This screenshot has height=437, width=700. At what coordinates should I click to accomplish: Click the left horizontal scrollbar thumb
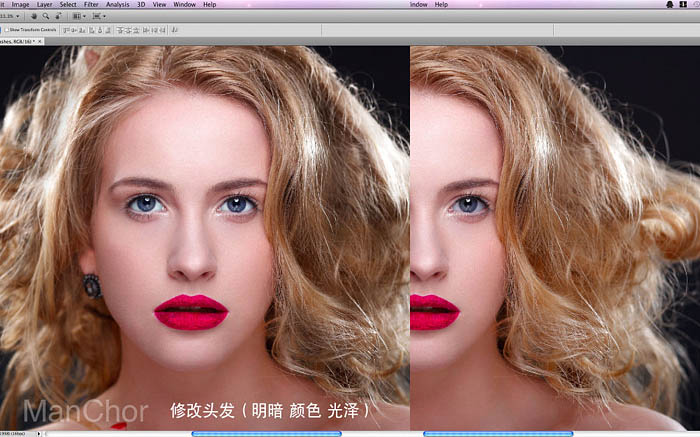[267, 434]
